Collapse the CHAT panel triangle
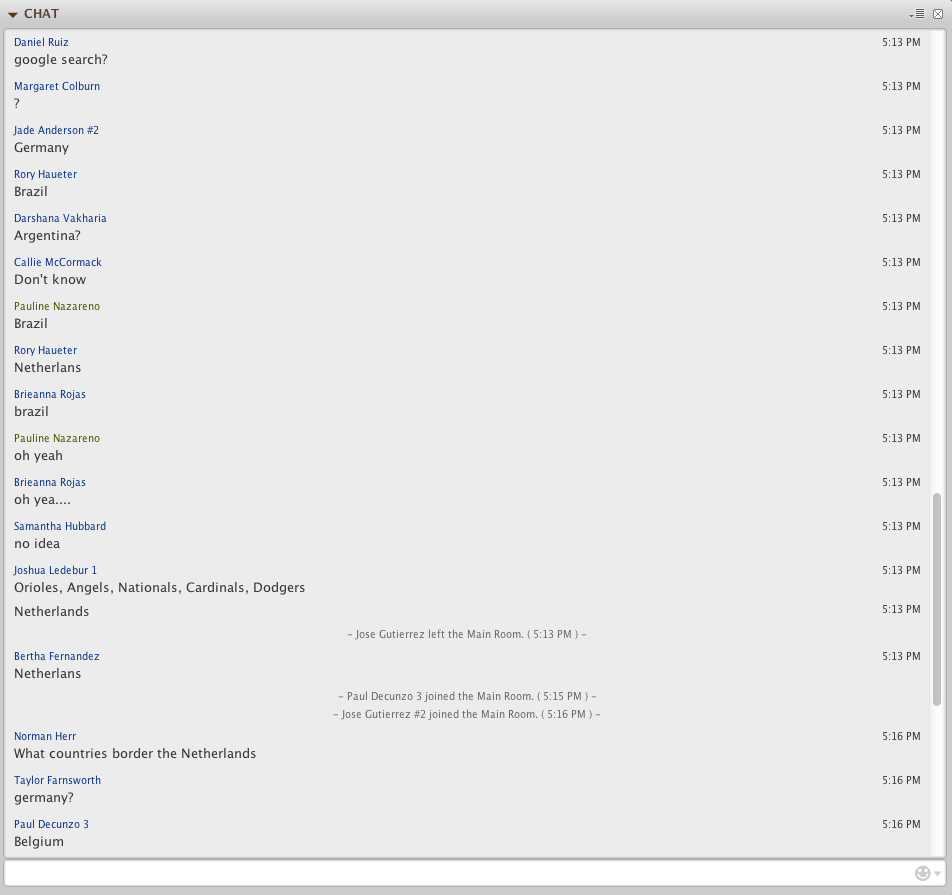This screenshot has height=895, width=952. tap(12, 15)
